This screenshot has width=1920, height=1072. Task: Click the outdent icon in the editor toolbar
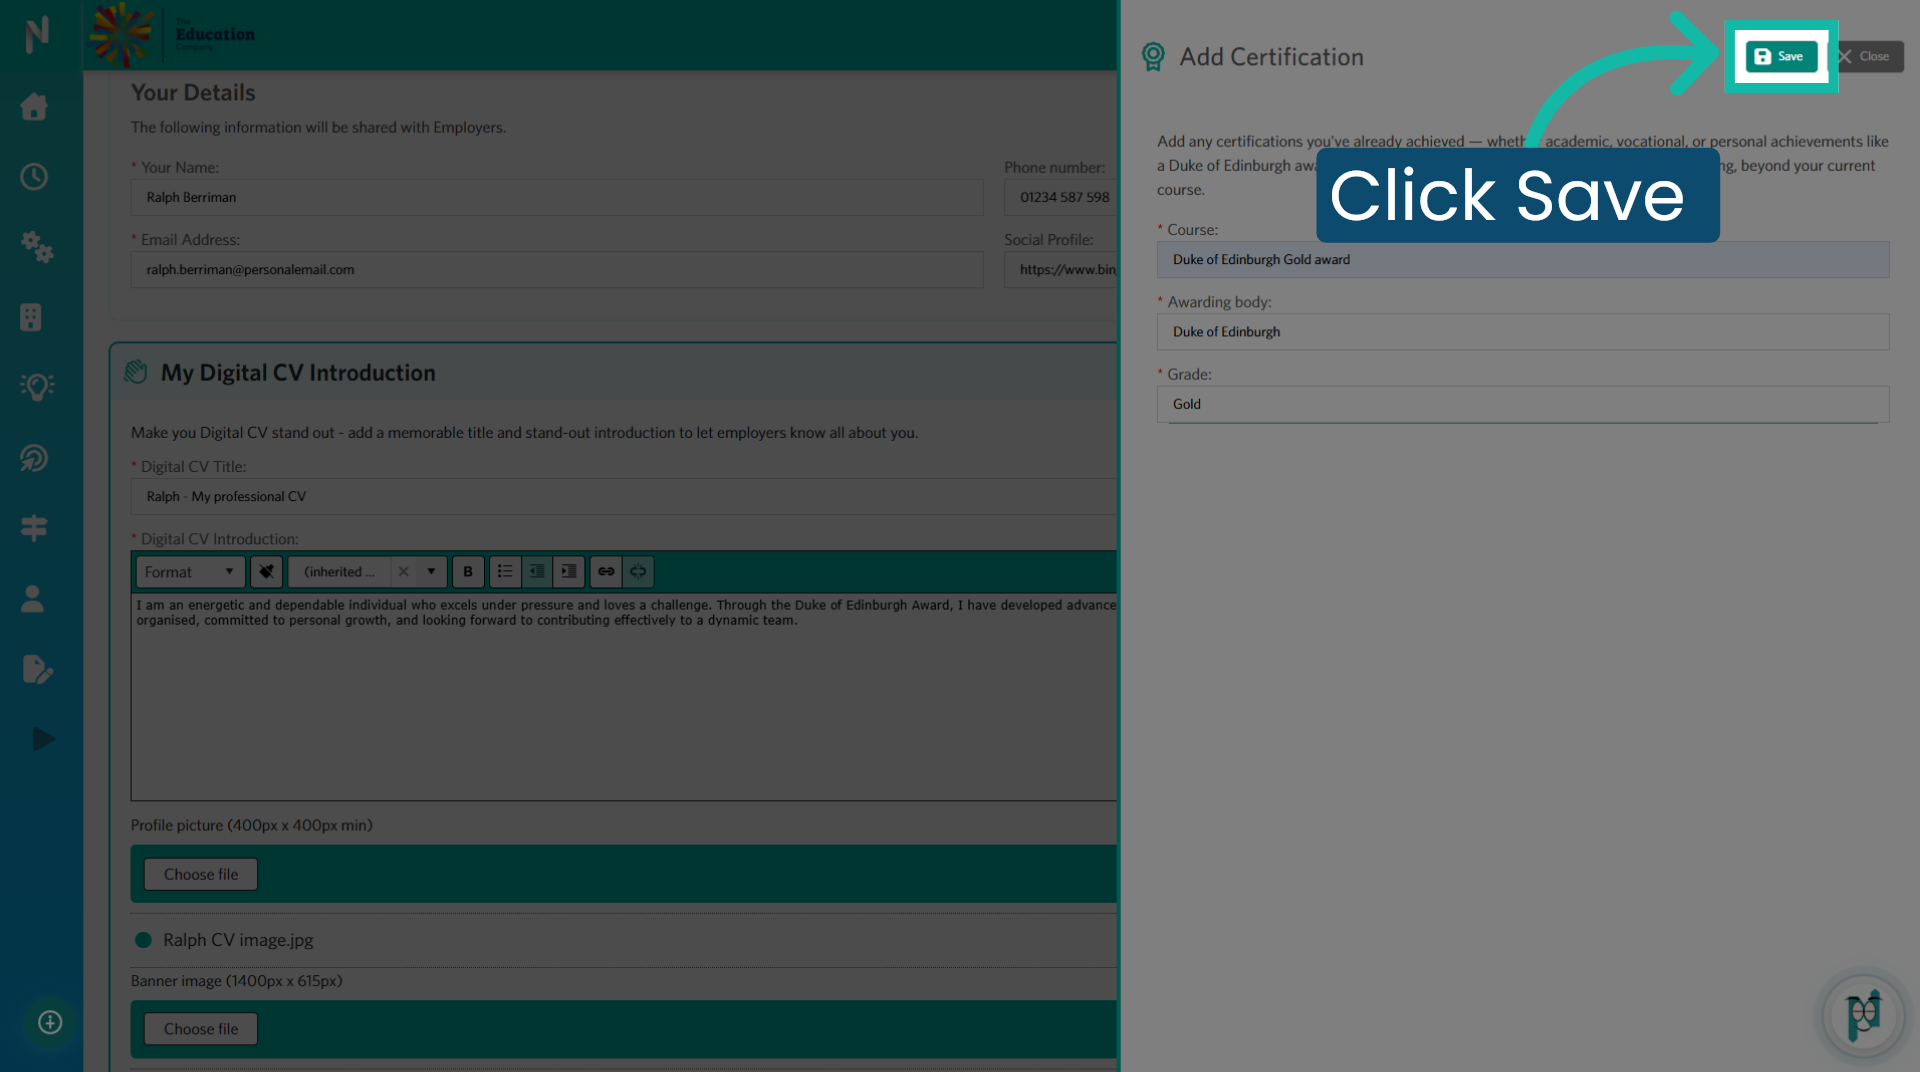point(537,572)
